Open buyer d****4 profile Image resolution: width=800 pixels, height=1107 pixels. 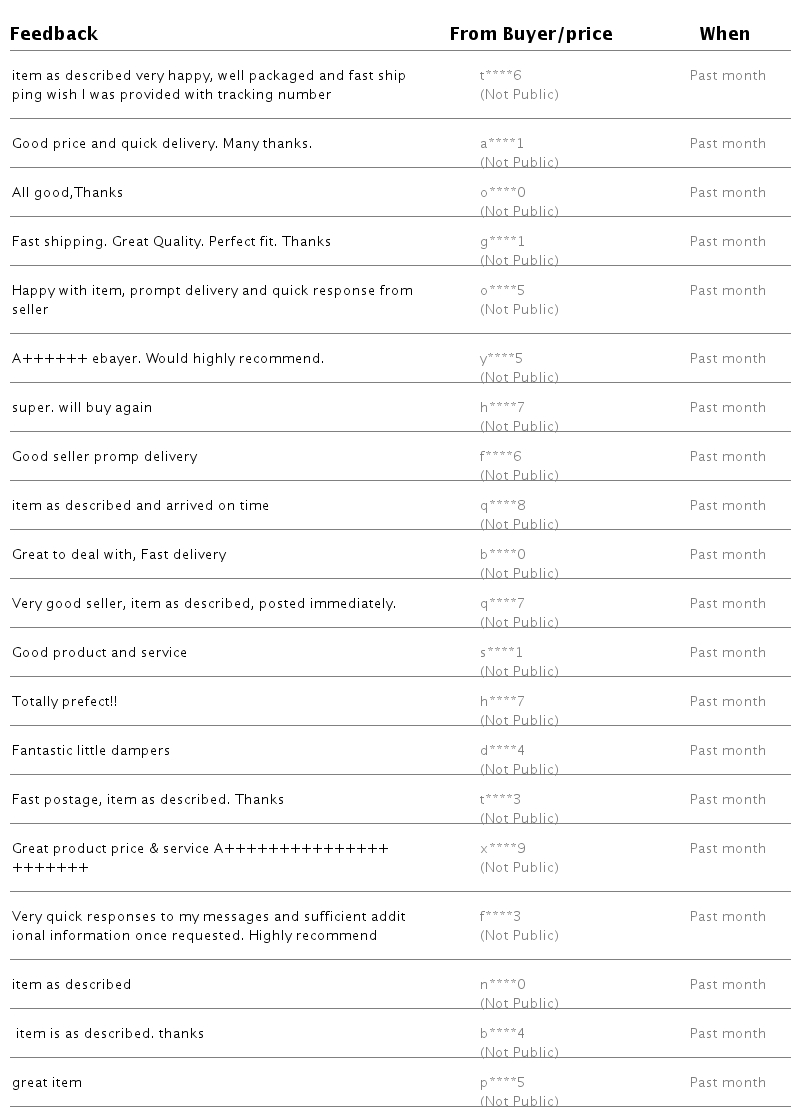[x=502, y=750]
